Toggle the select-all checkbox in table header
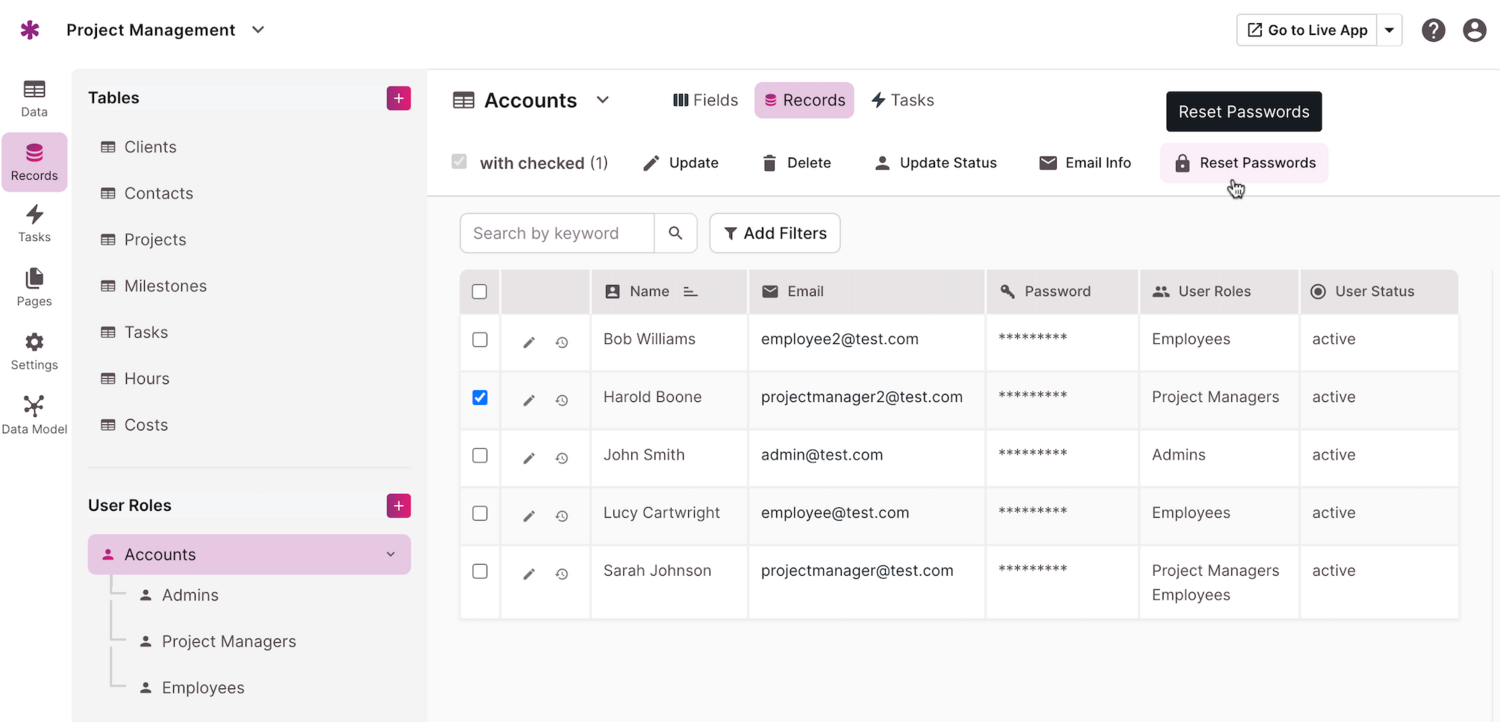 [x=480, y=292]
